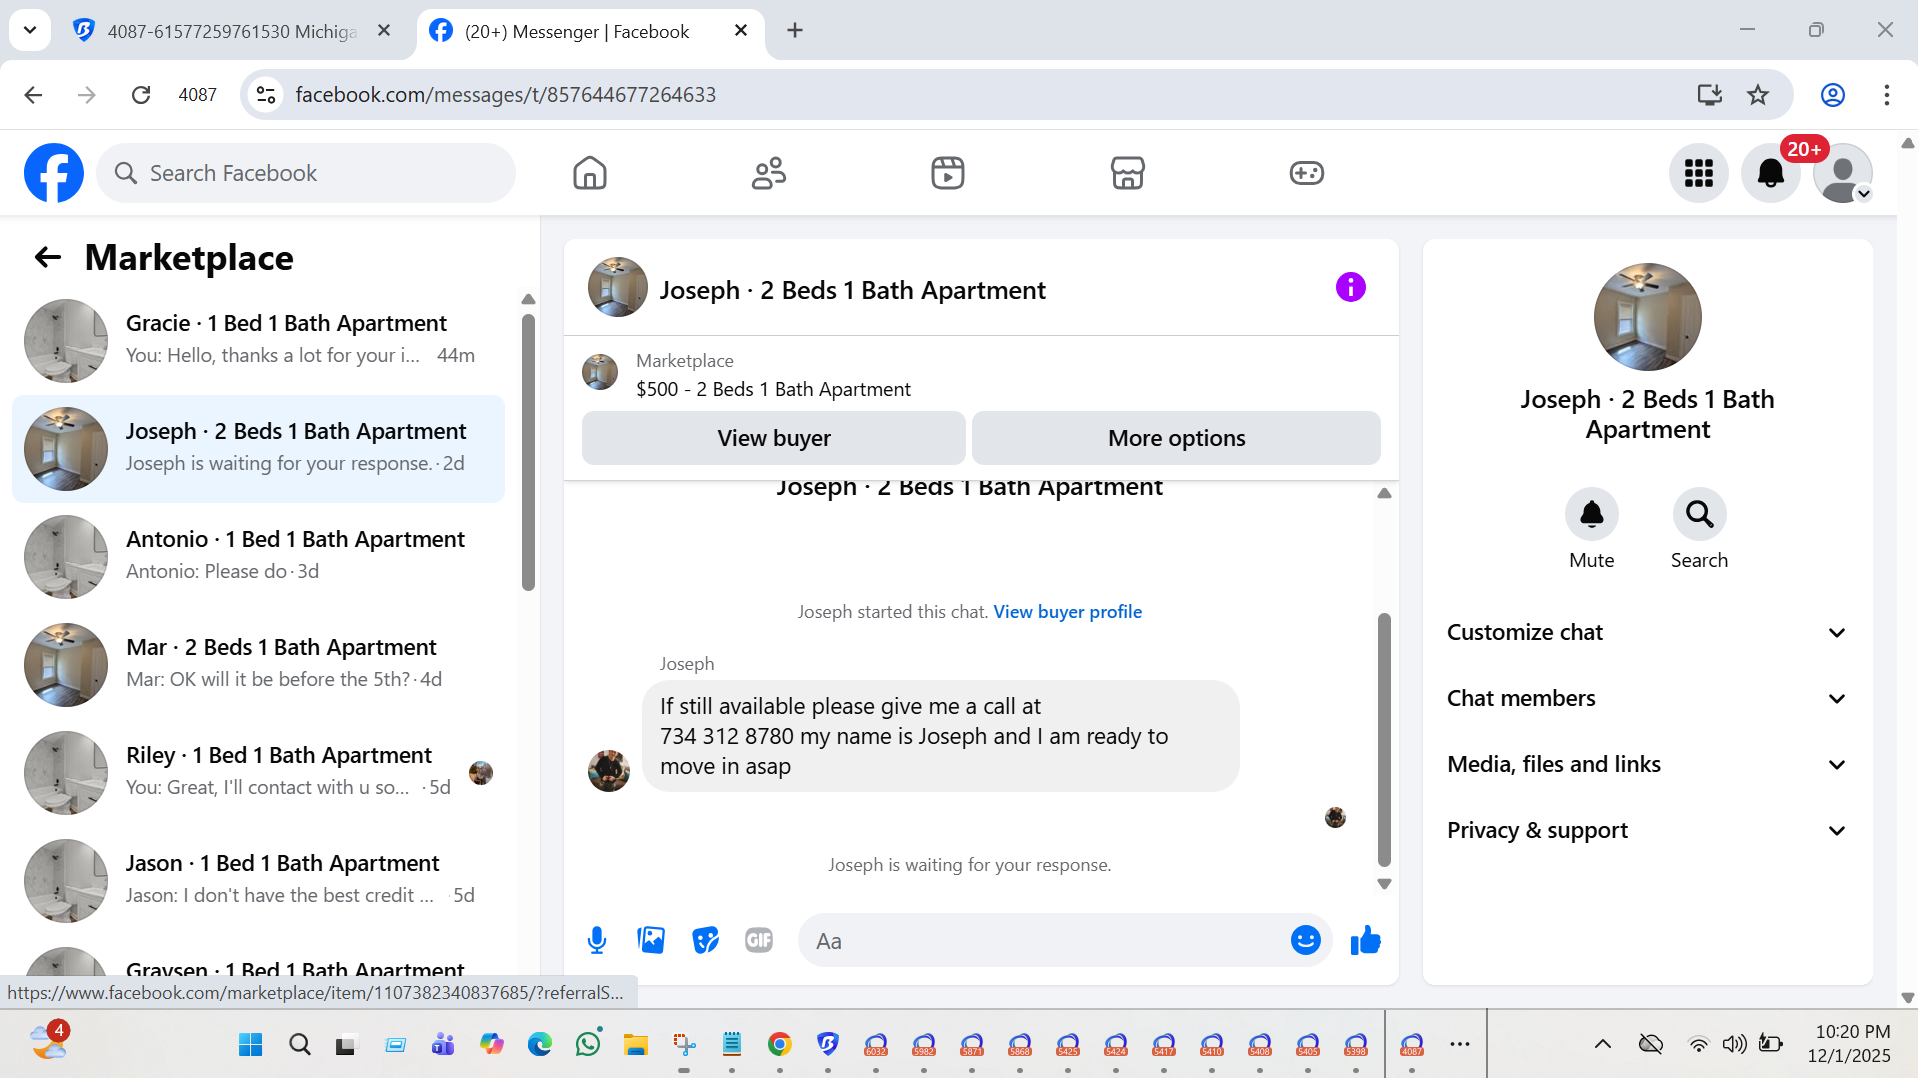Open the tab search dropdown arrow
The height and width of the screenshot is (1078, 1918).
[x=30, y=30]
